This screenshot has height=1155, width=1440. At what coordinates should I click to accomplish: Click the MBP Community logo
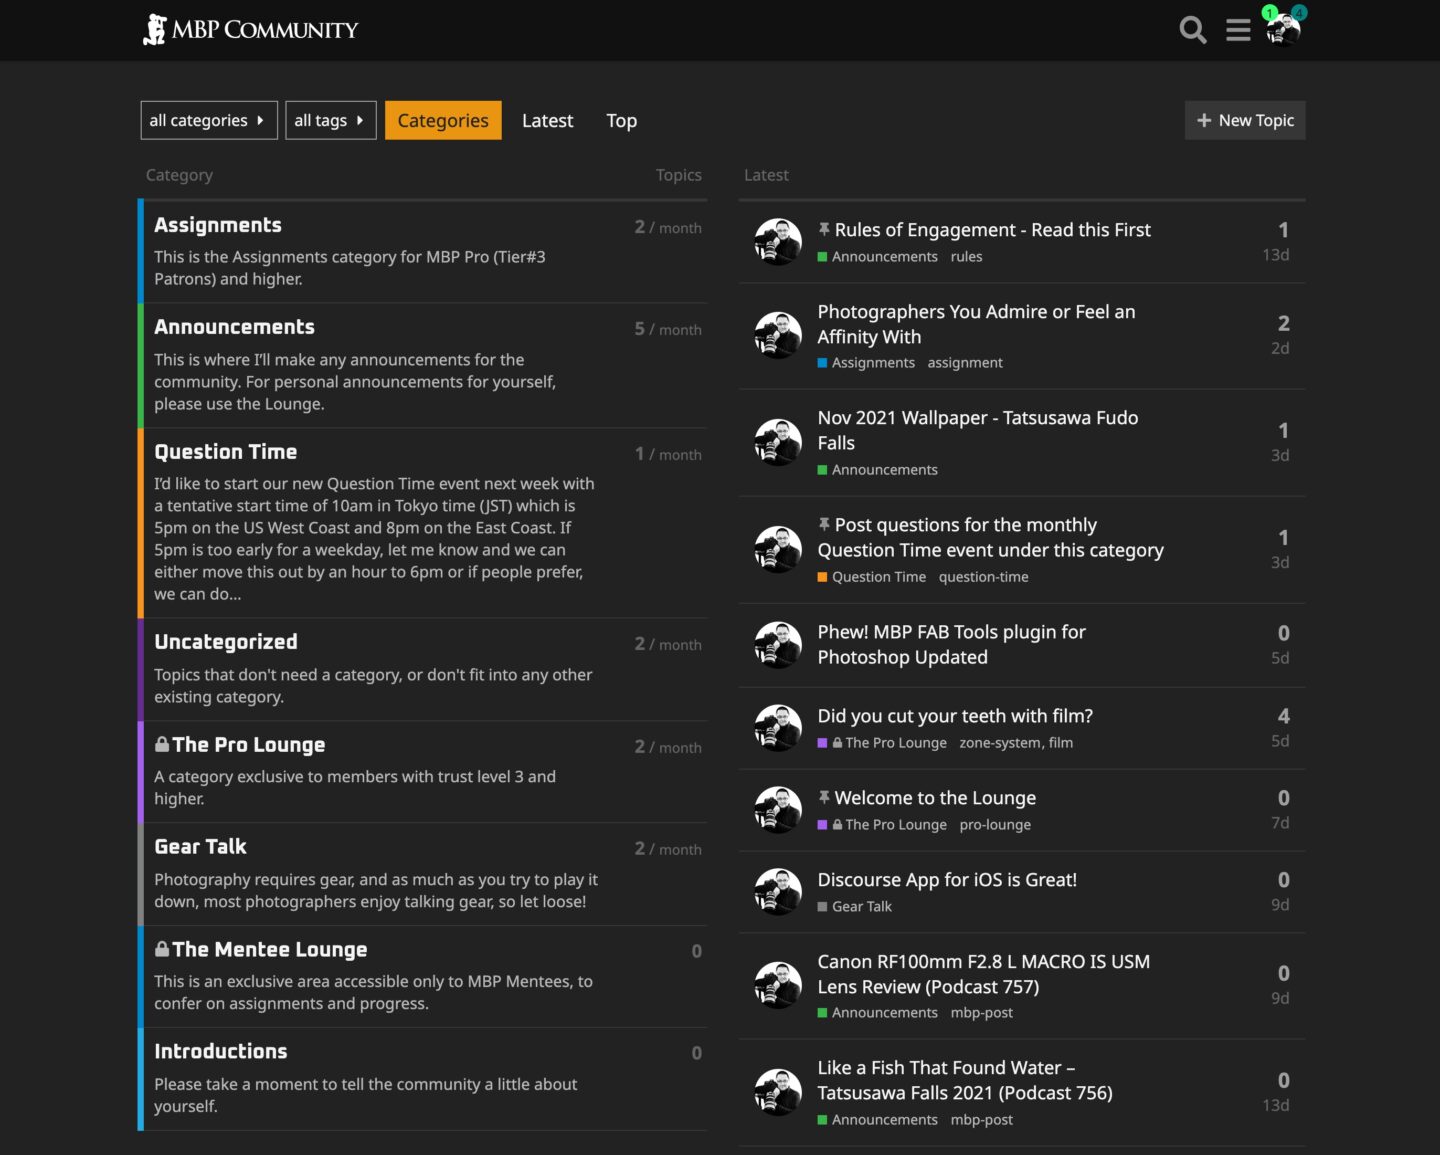click(251, 30)
